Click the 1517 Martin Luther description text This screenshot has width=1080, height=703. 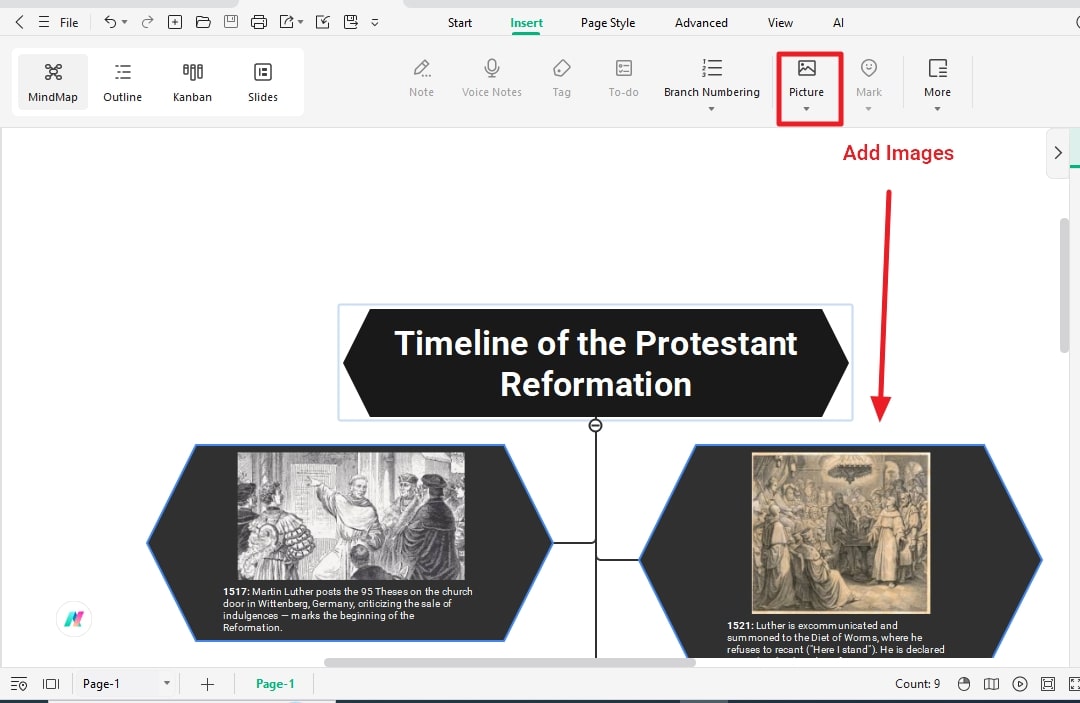coord(348,609)
